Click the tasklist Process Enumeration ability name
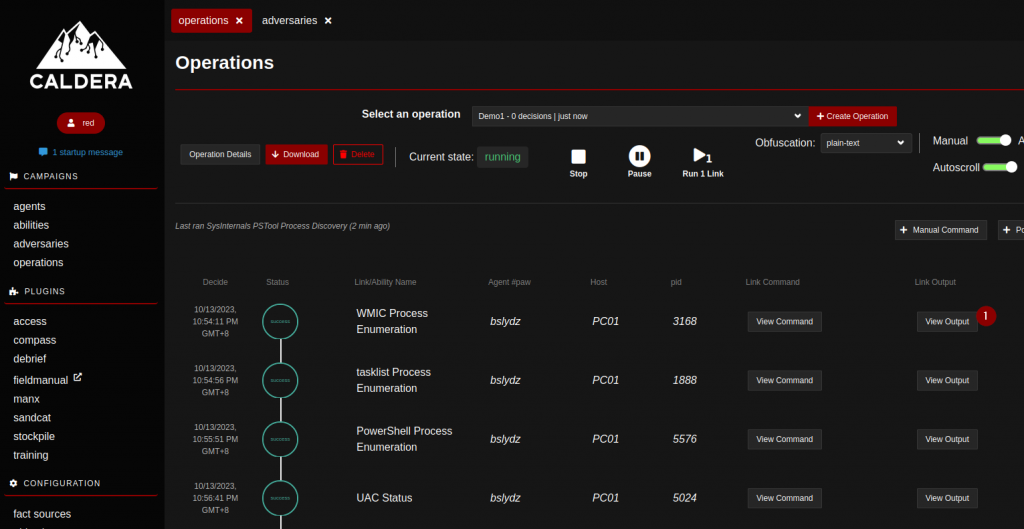Viewport: 1024px width, 529px height. (393, 380)
